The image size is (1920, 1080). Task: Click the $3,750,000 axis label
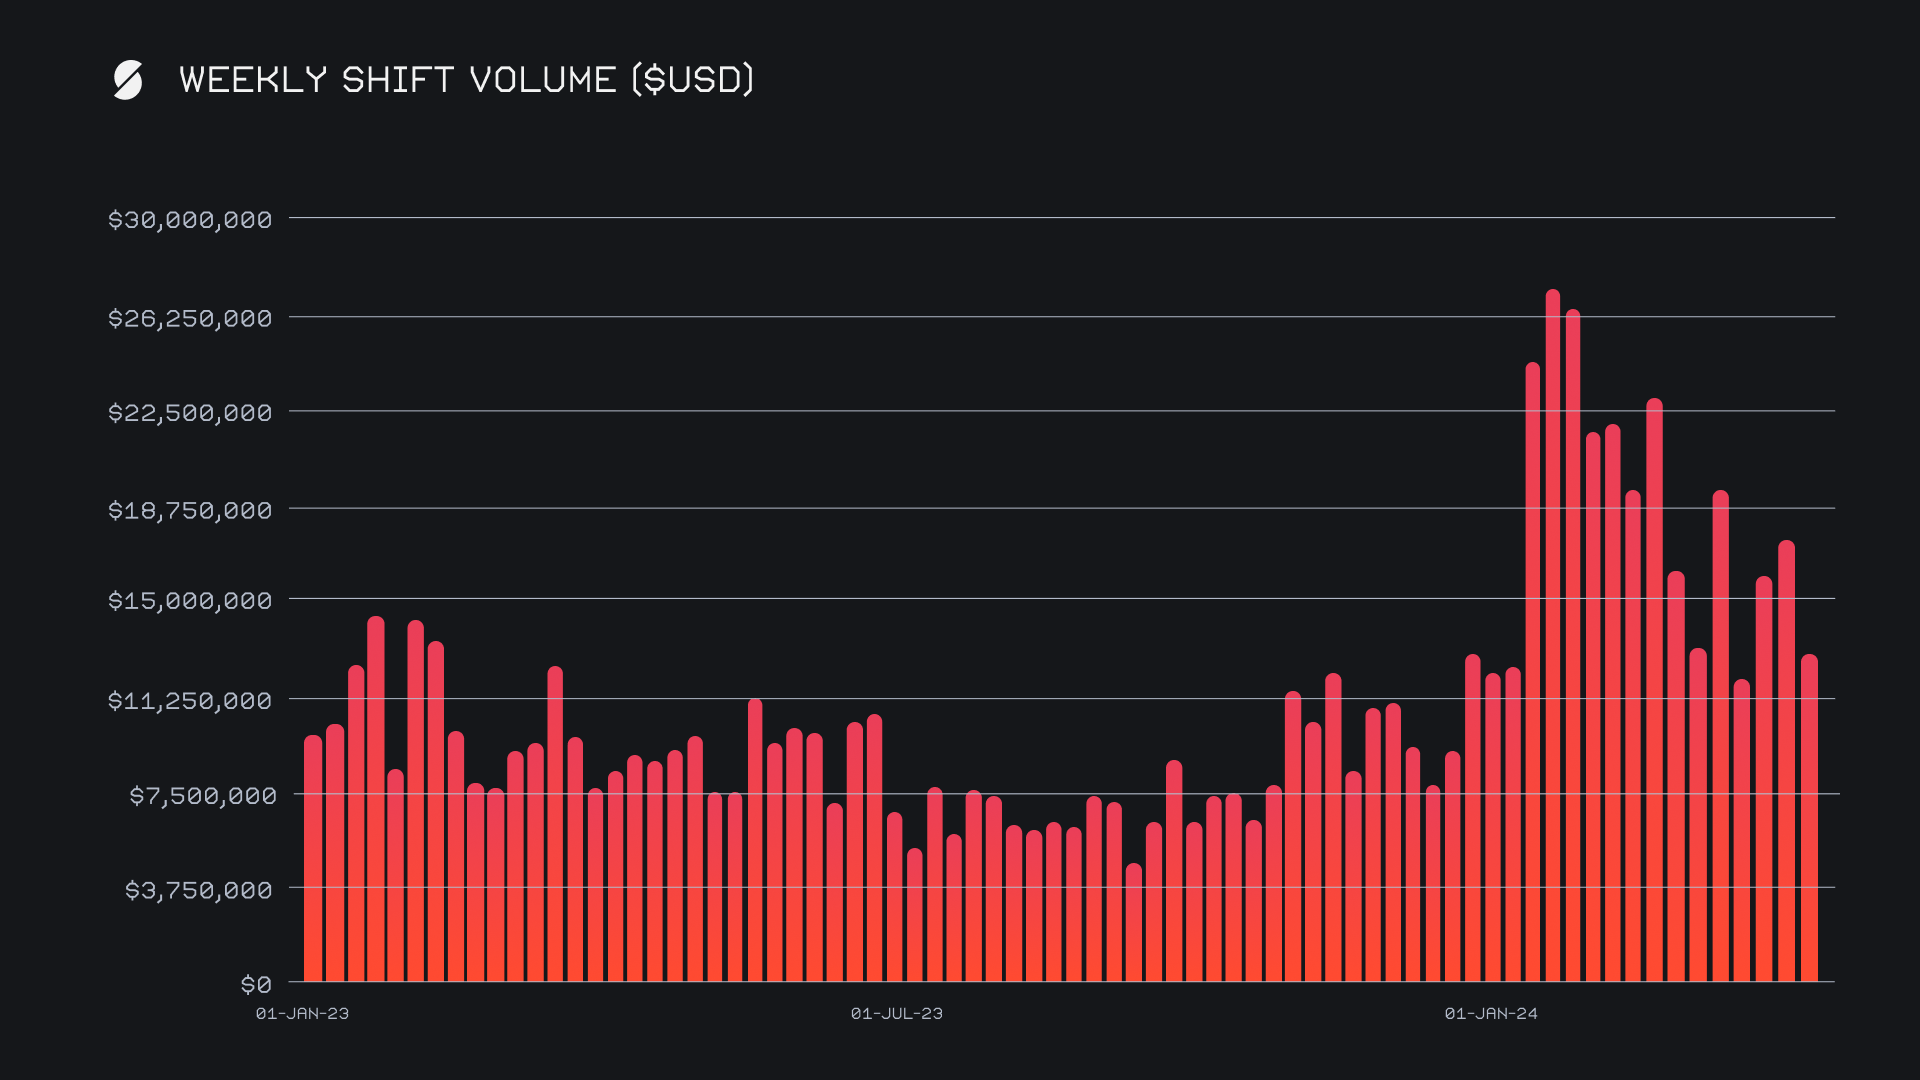tap(198, 890)
